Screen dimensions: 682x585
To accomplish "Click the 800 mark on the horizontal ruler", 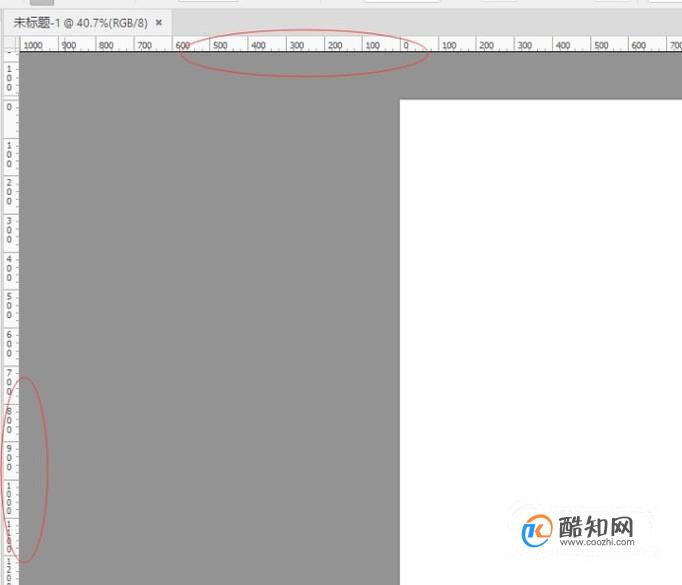I will point(106,45).
